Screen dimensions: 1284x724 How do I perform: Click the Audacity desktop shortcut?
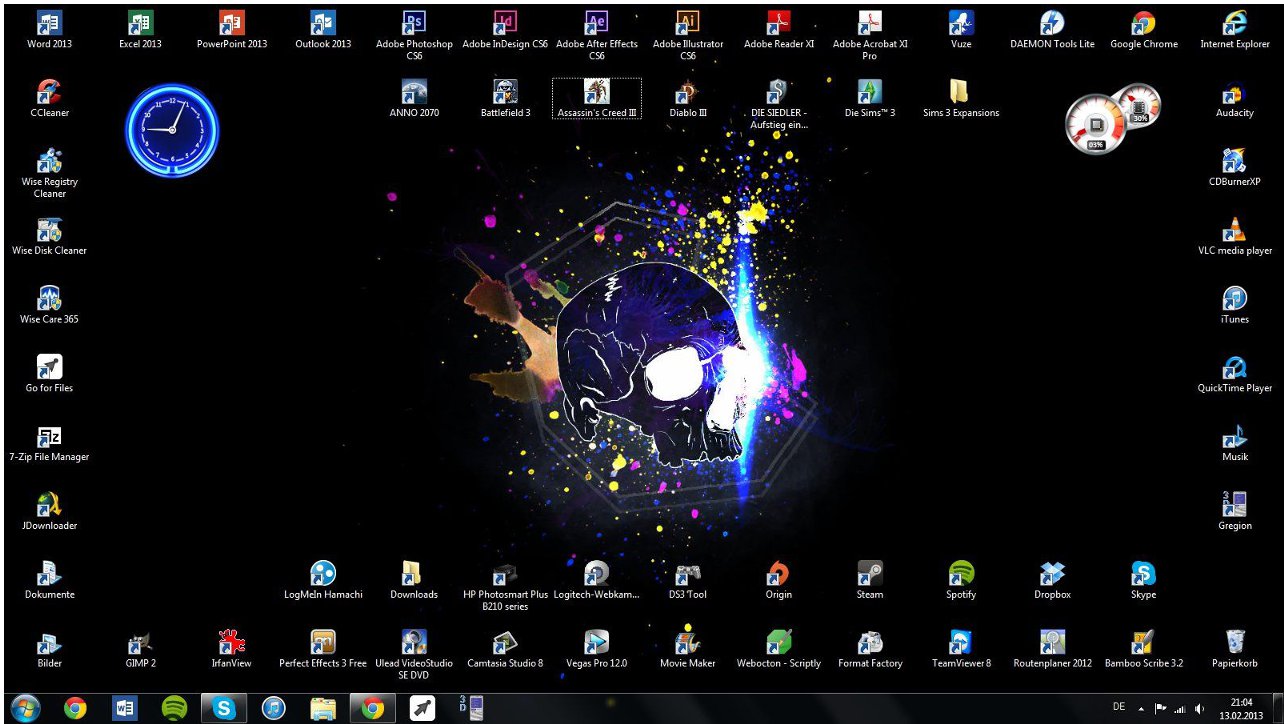[1234, 94]
